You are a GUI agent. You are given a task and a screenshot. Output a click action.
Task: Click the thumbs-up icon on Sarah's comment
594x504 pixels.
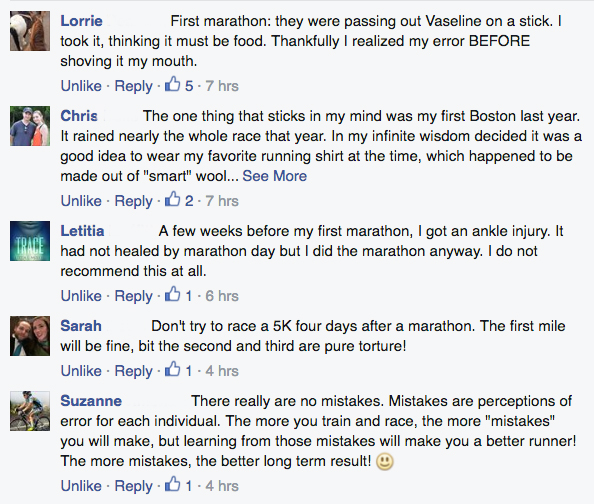(172, 369)
